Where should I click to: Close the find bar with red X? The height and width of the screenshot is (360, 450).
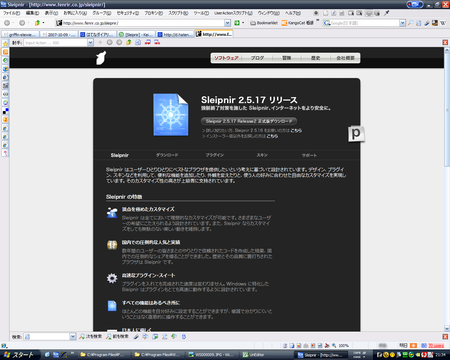445,337
